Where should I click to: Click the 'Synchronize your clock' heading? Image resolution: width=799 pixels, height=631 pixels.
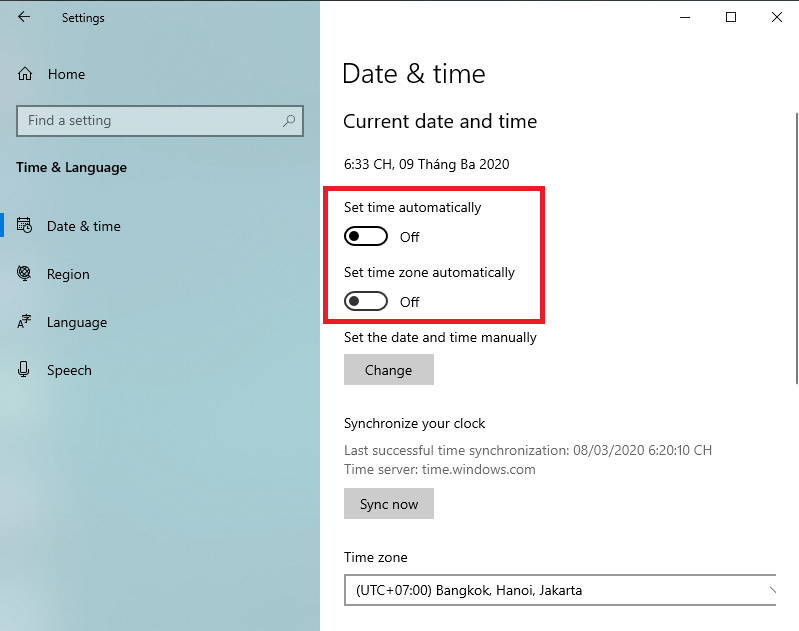point(414,424)
